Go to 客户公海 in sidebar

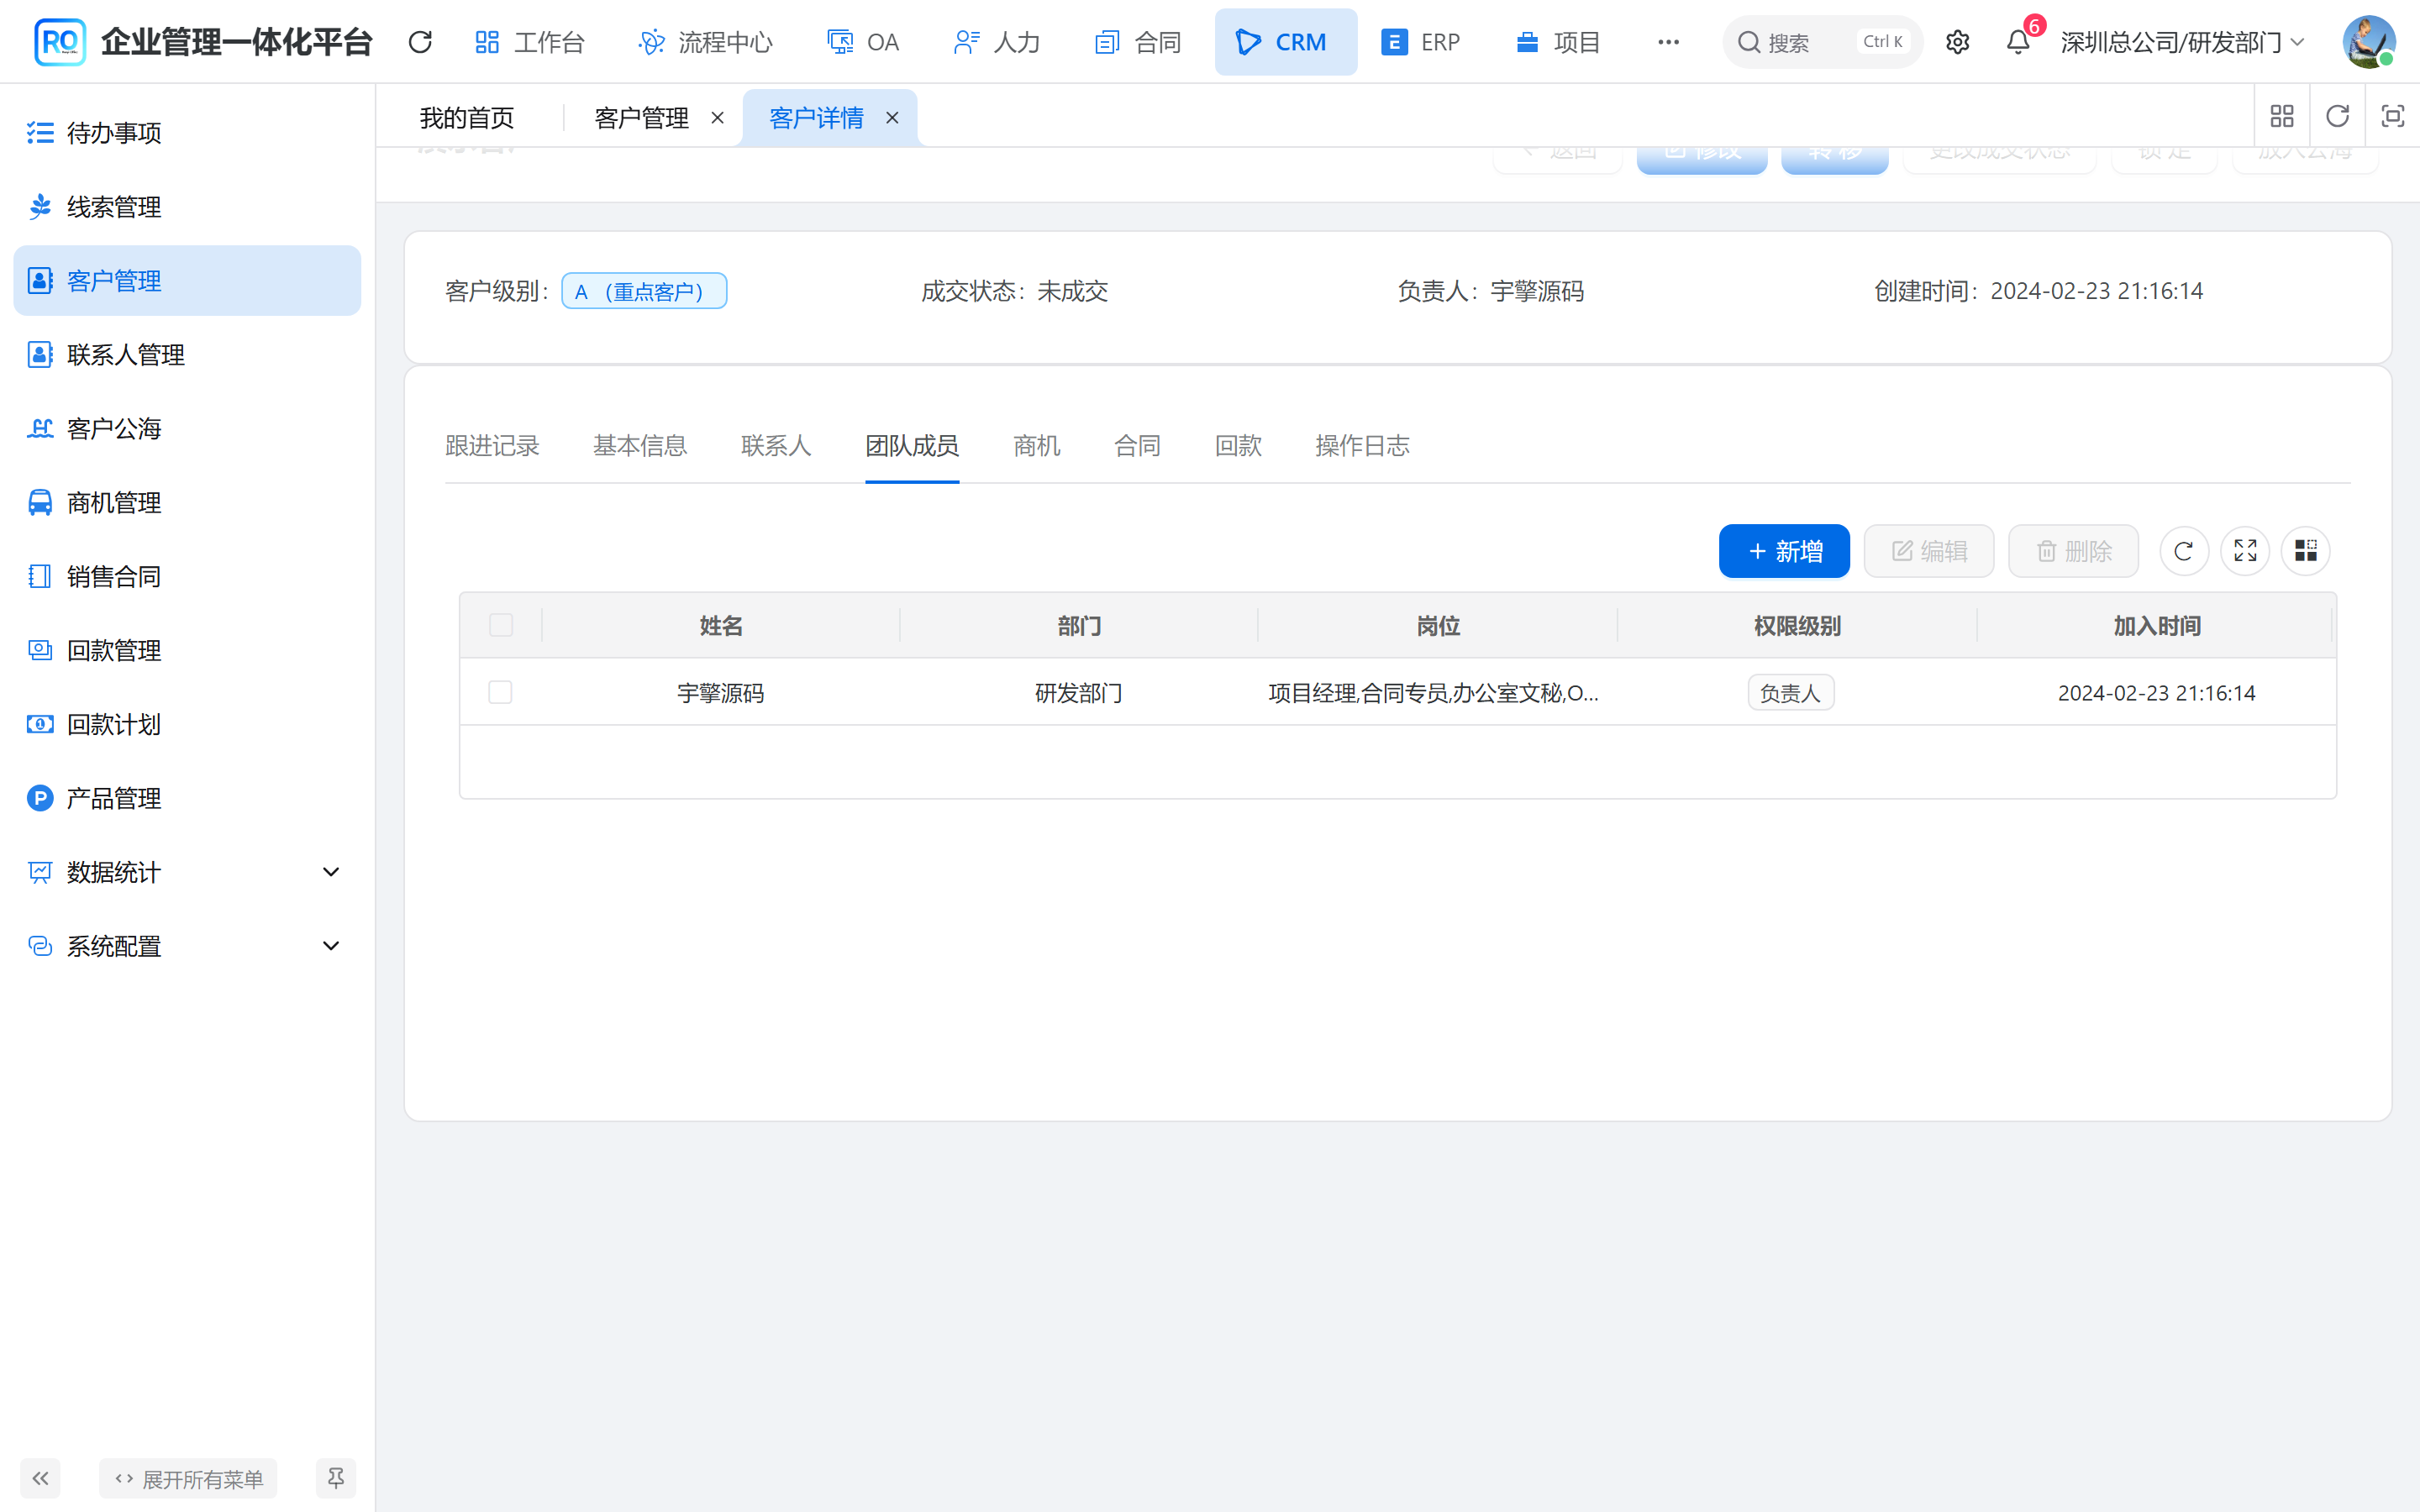tap(187, 429)
